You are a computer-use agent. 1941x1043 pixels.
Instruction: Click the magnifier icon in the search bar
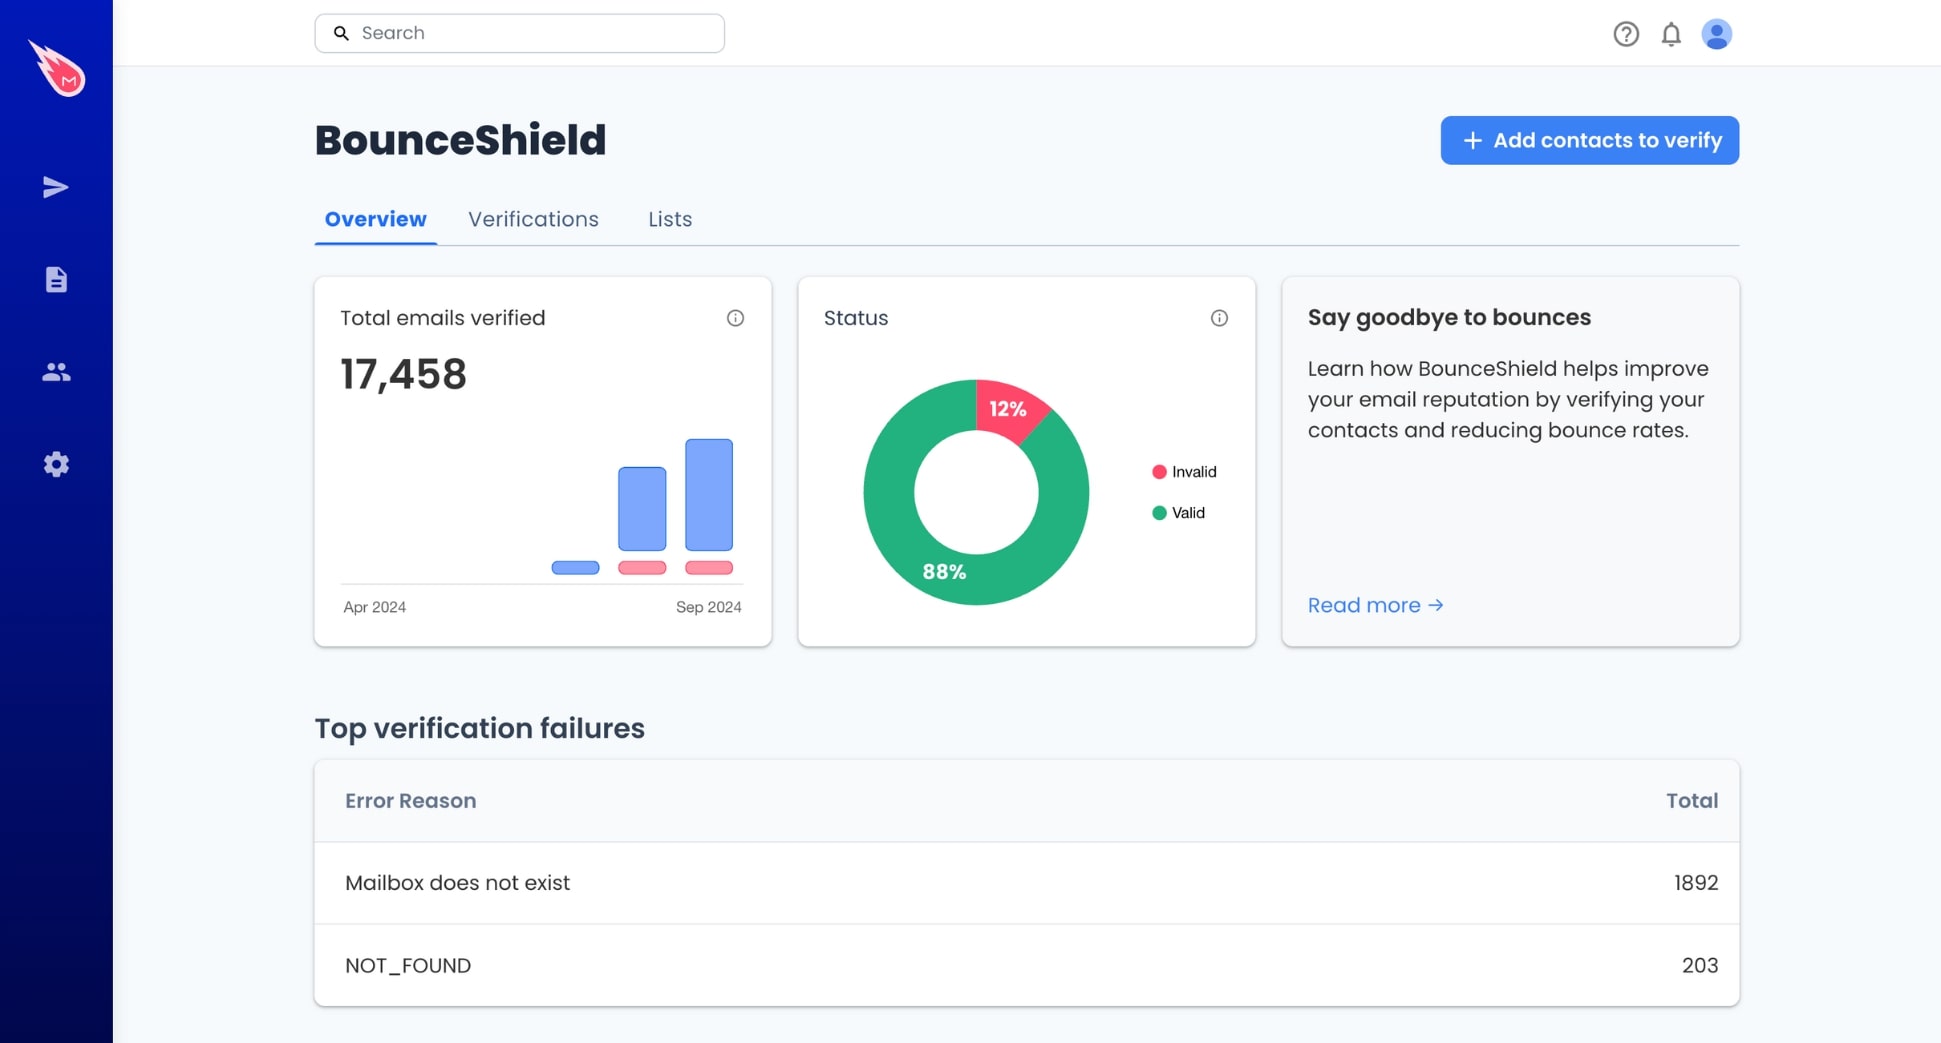click(341, 33)
